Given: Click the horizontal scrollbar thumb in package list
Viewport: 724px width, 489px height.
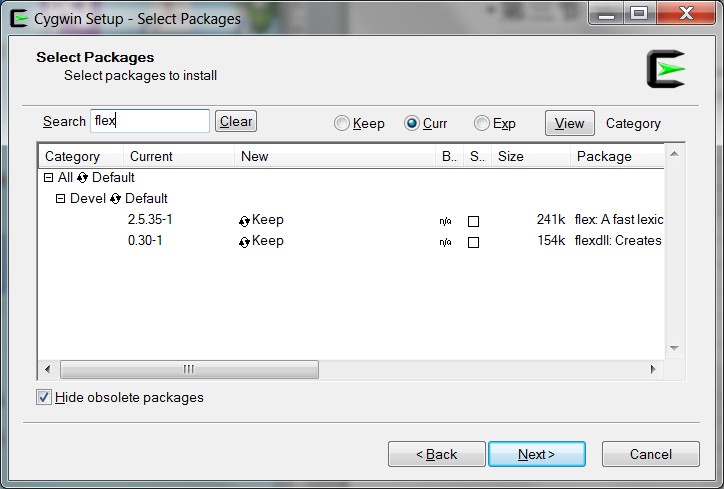Looking at the screenshot, I should 189,369.
